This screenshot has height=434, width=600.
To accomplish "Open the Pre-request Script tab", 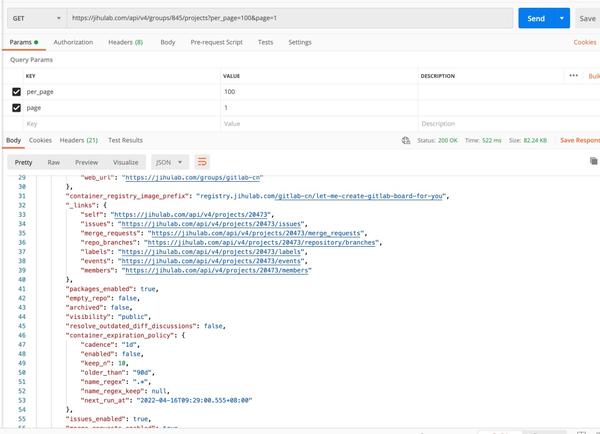I will pyautogui.click(x=217, y=42).
